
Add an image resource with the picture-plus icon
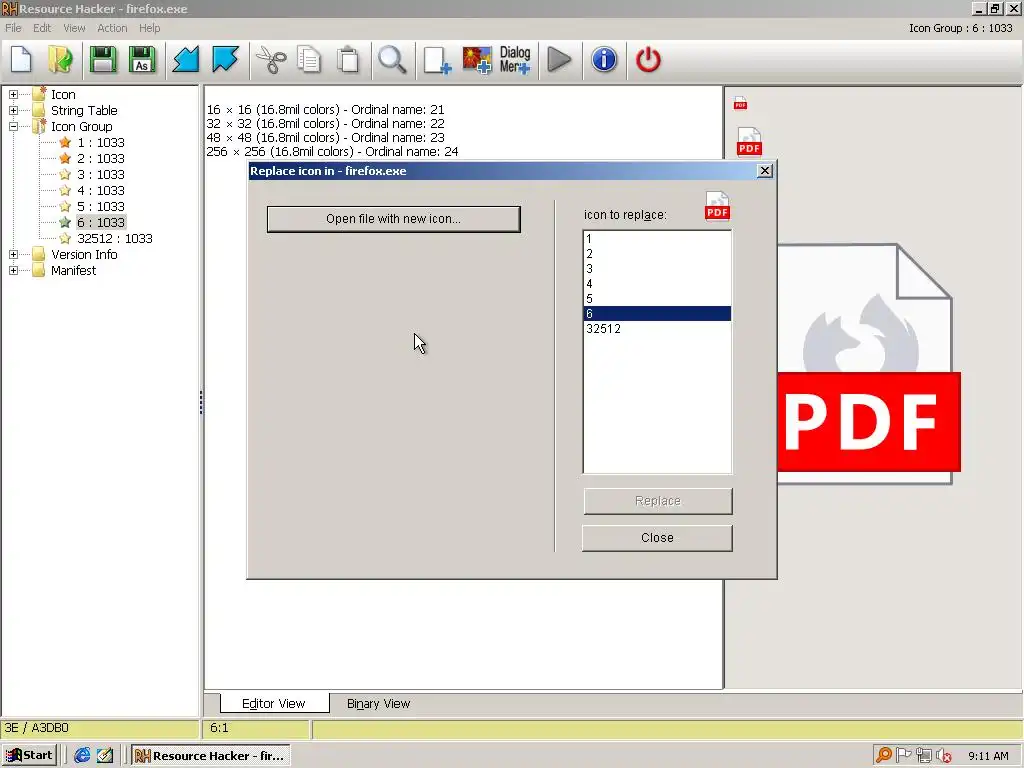pos(477,60)
